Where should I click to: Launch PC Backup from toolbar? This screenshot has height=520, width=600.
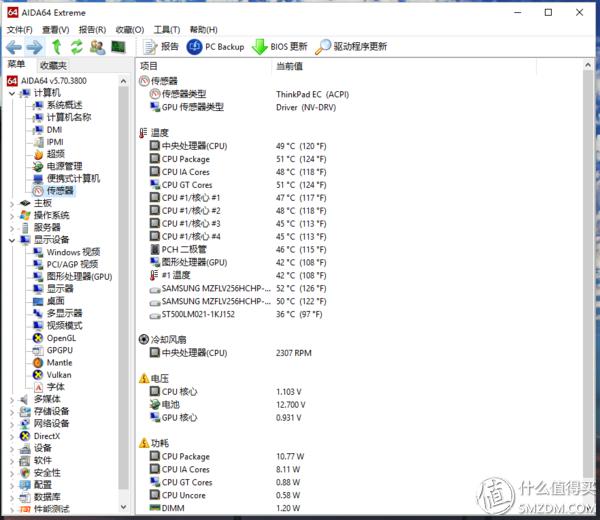pos(215,47)
